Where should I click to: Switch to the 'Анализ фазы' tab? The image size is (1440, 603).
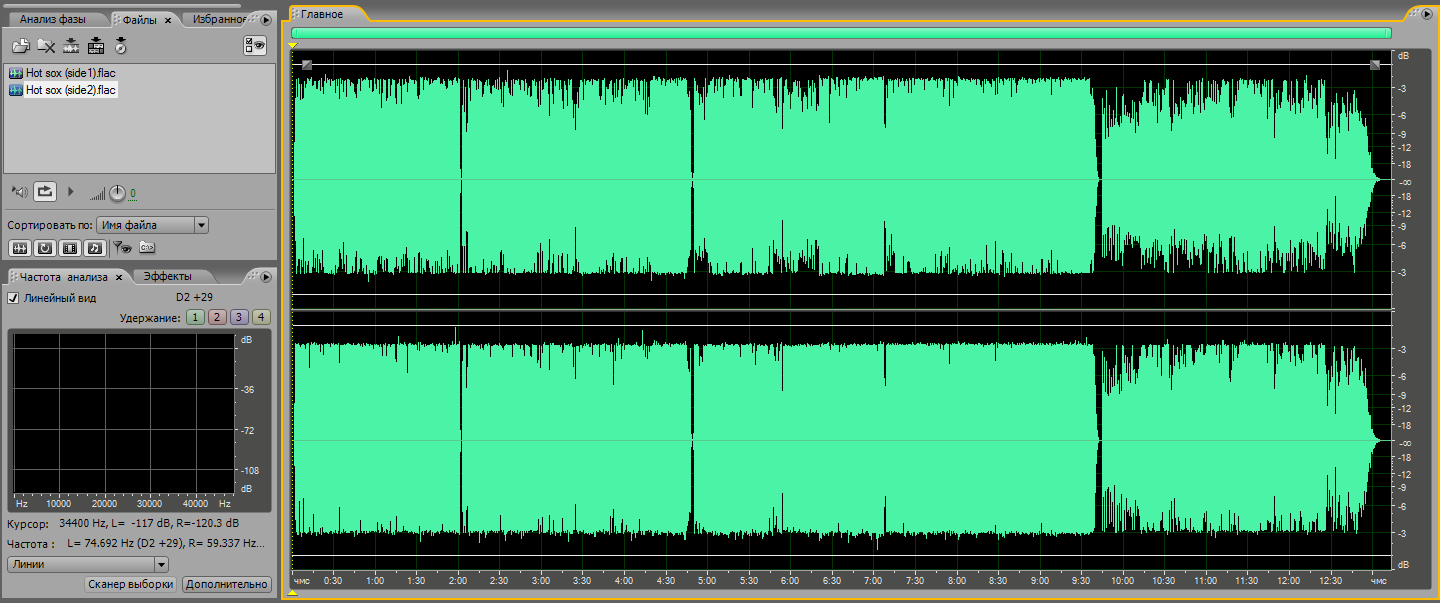(x=53, y=20)
